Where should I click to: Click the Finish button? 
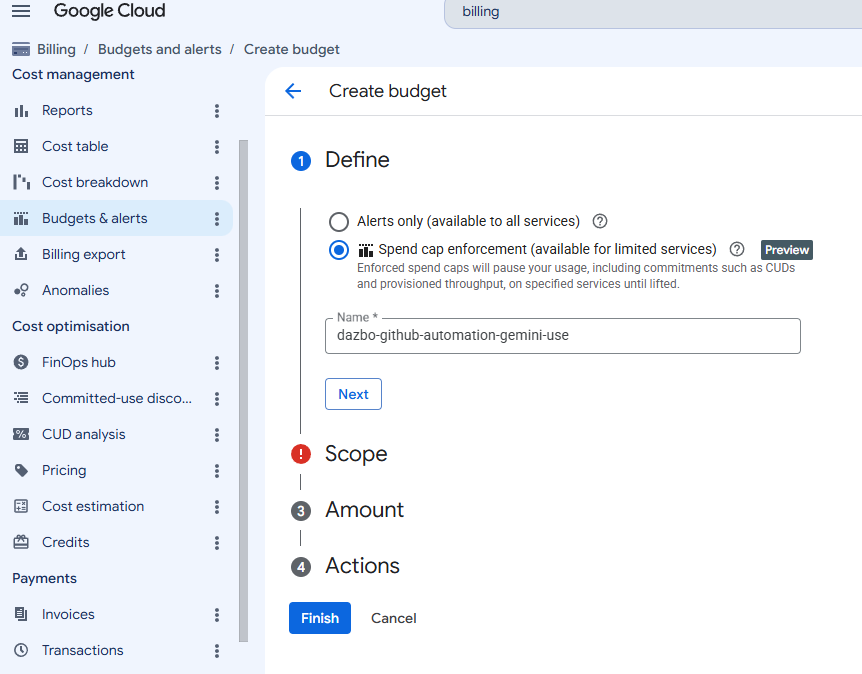coord(320,618)
